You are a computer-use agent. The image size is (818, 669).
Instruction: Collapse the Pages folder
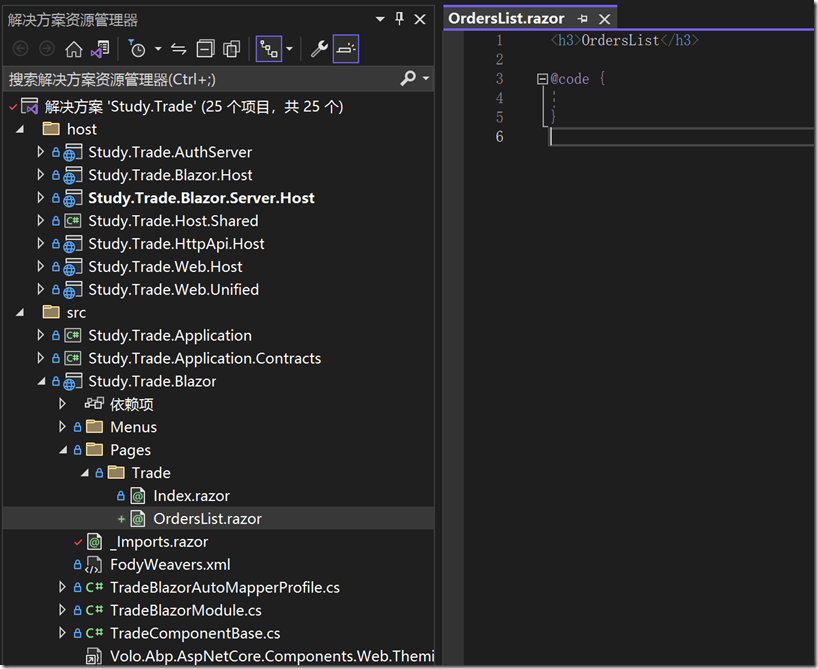point(63,450)
